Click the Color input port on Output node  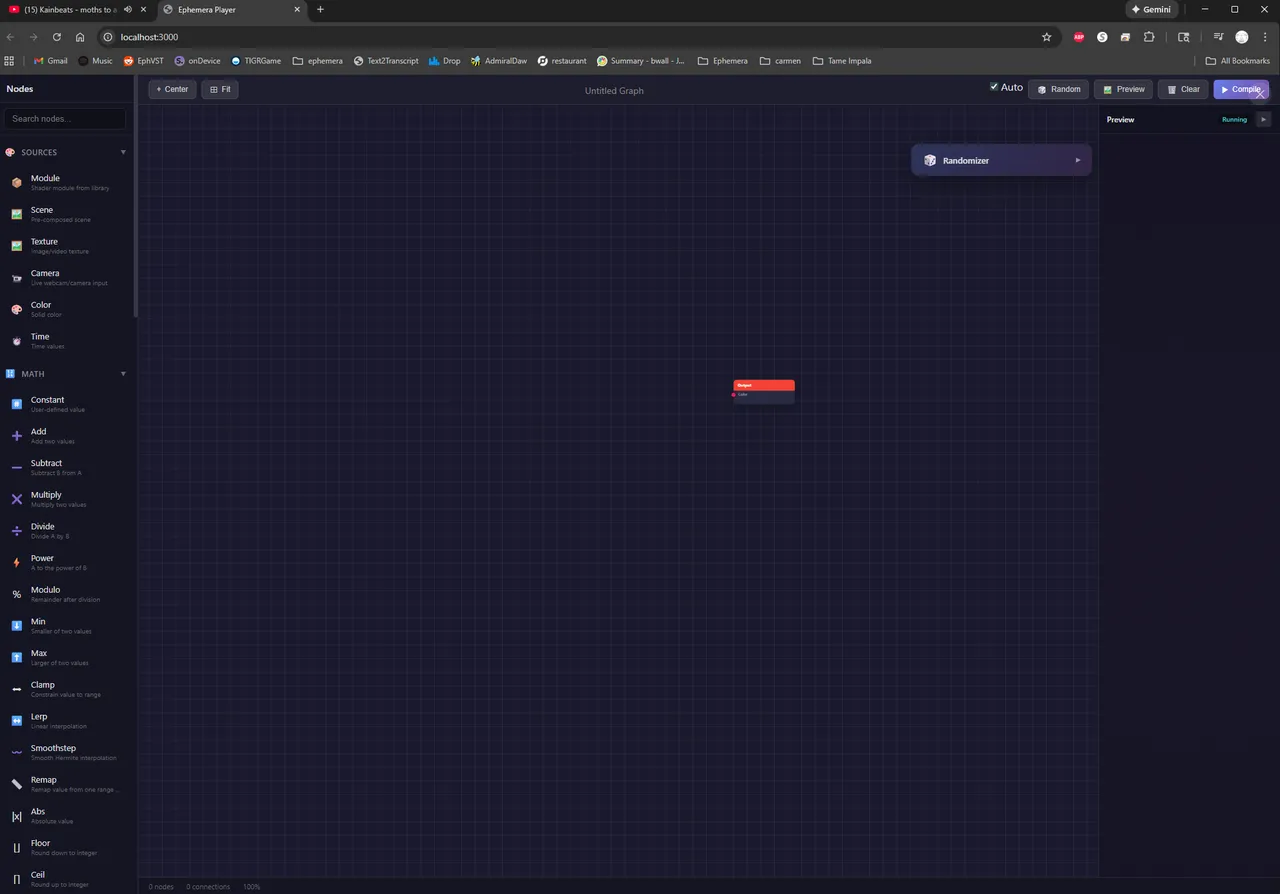[734, 395]
